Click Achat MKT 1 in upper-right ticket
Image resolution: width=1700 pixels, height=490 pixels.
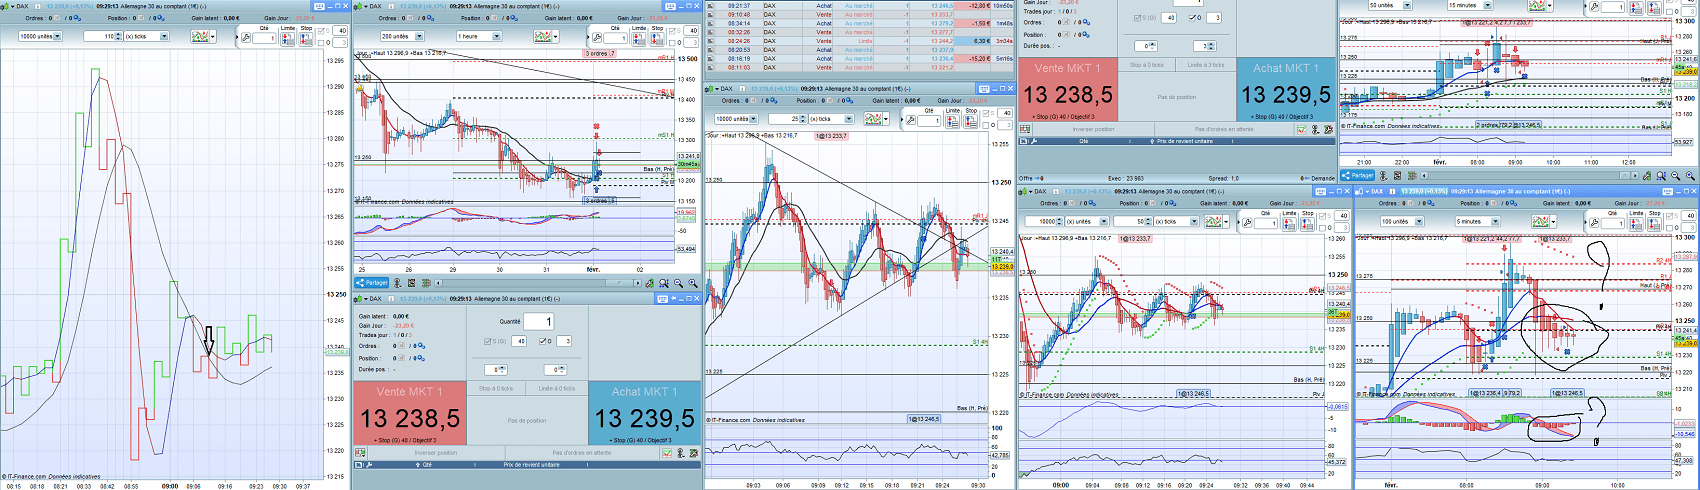click(x=1287, y=90)
